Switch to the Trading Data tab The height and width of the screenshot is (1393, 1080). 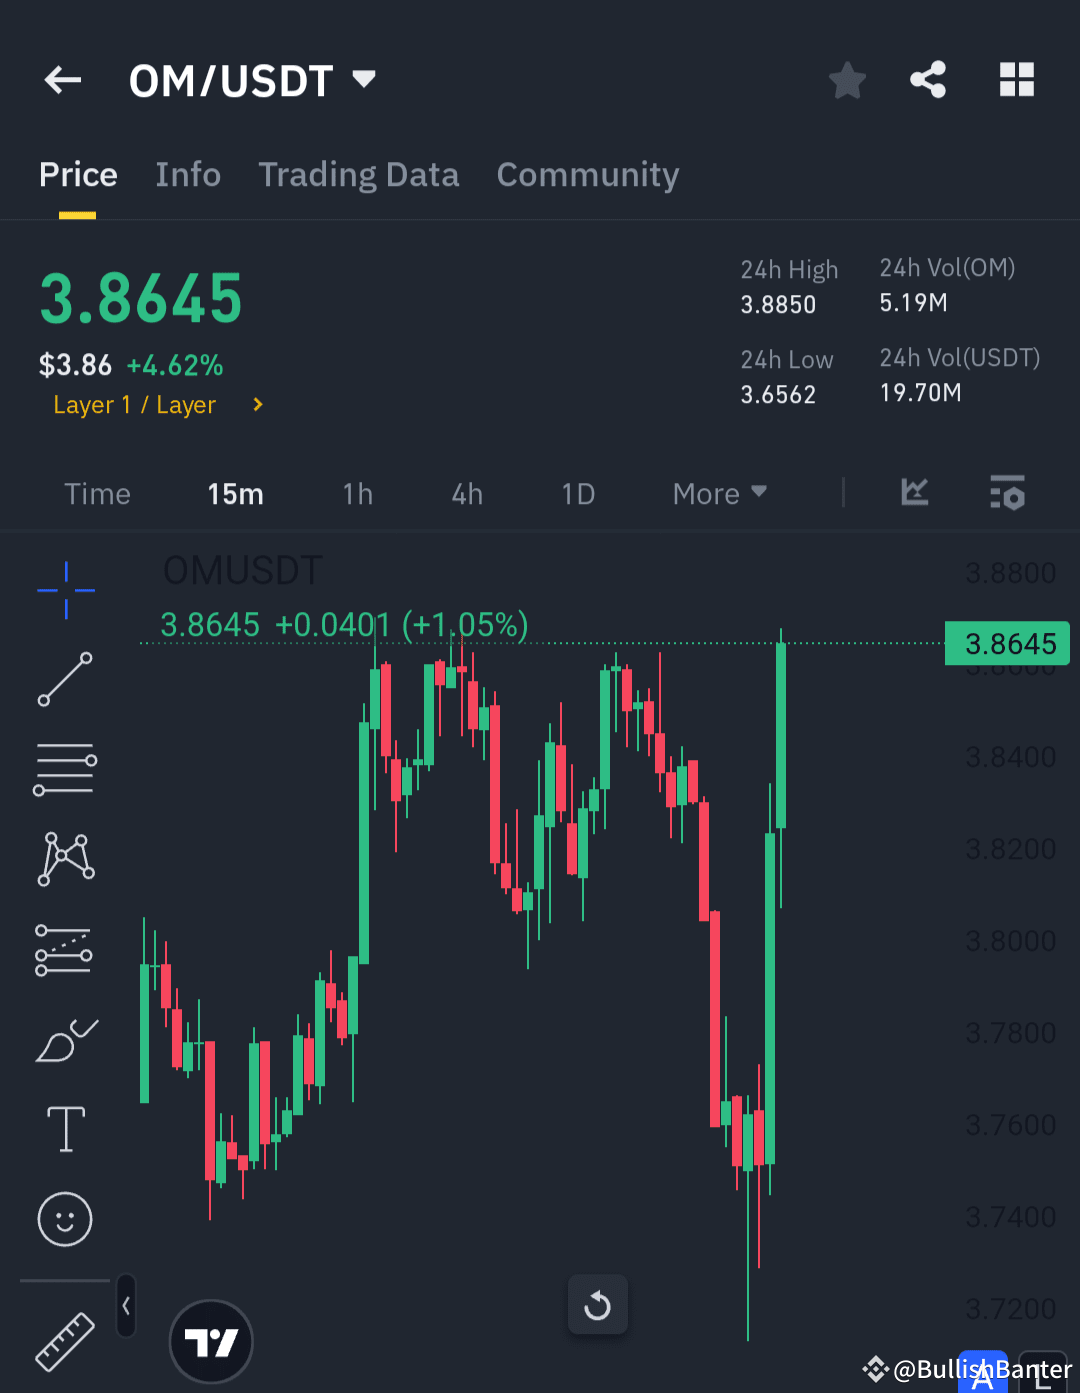[359, 174]
